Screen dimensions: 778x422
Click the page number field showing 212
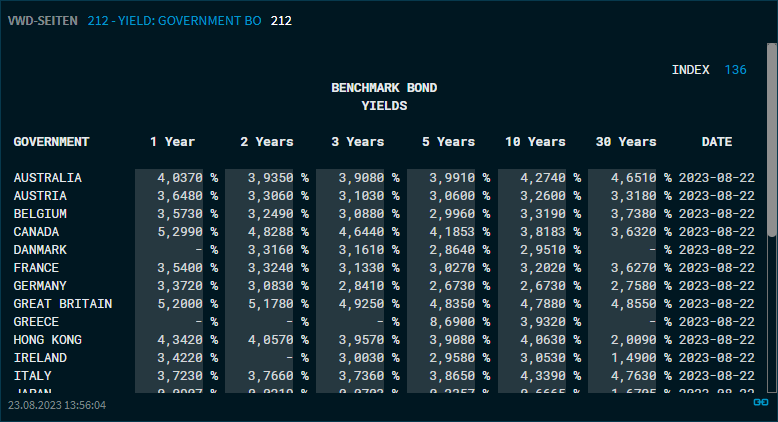[x=281, y=20]
